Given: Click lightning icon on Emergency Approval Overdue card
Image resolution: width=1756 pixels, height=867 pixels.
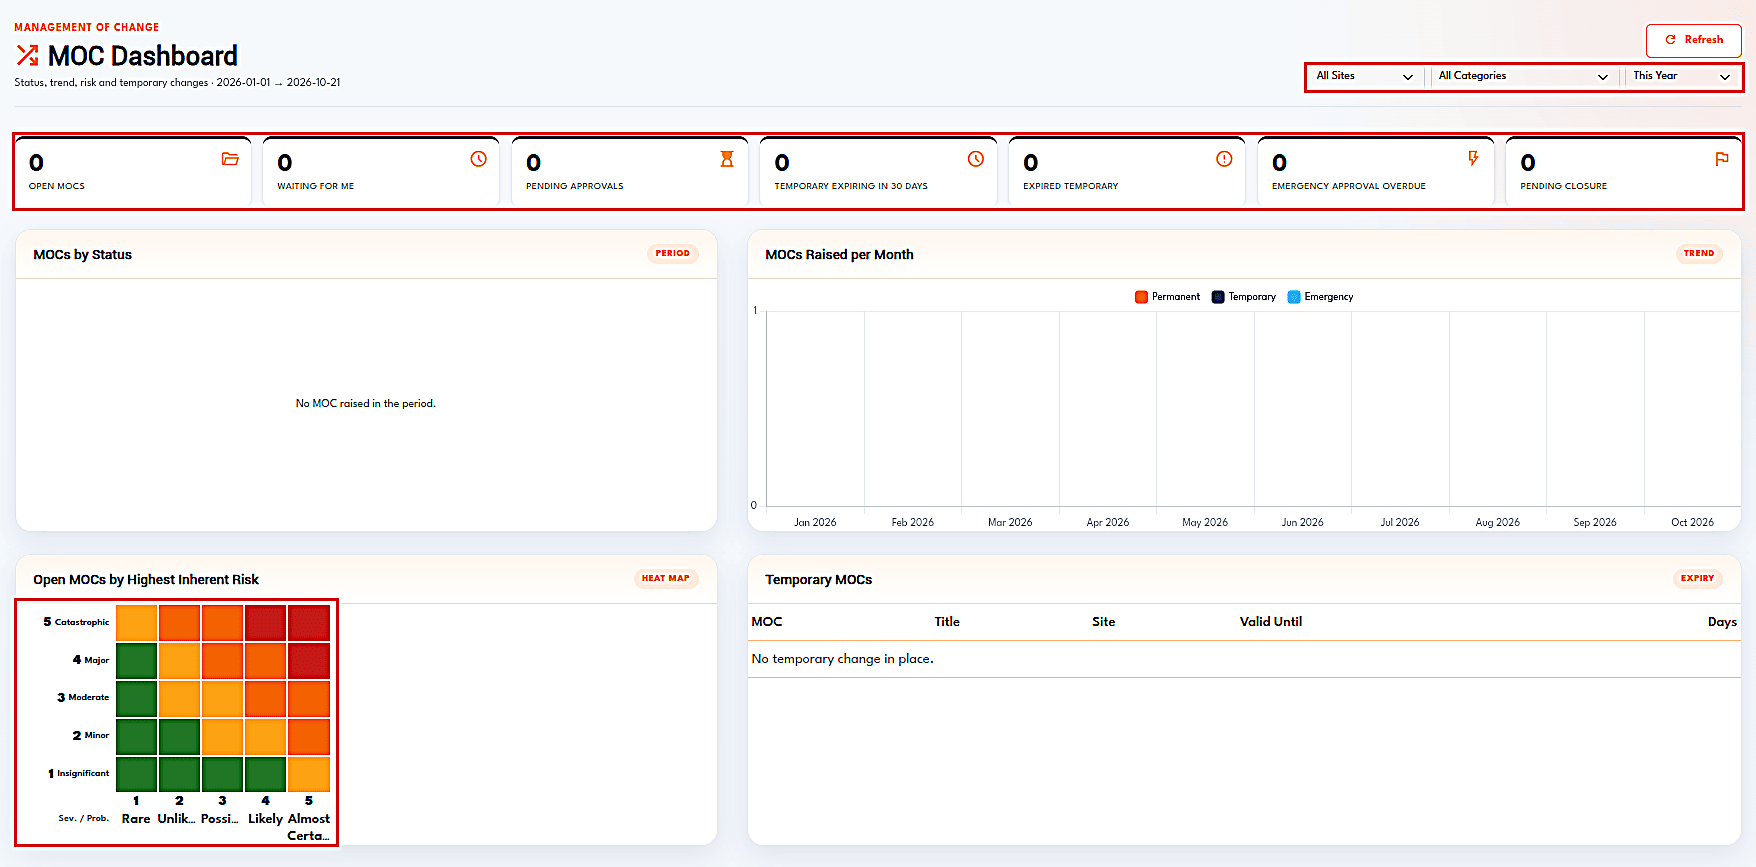Looking at the screenshot, I should pyautogui.click(x=1473, y=159).
